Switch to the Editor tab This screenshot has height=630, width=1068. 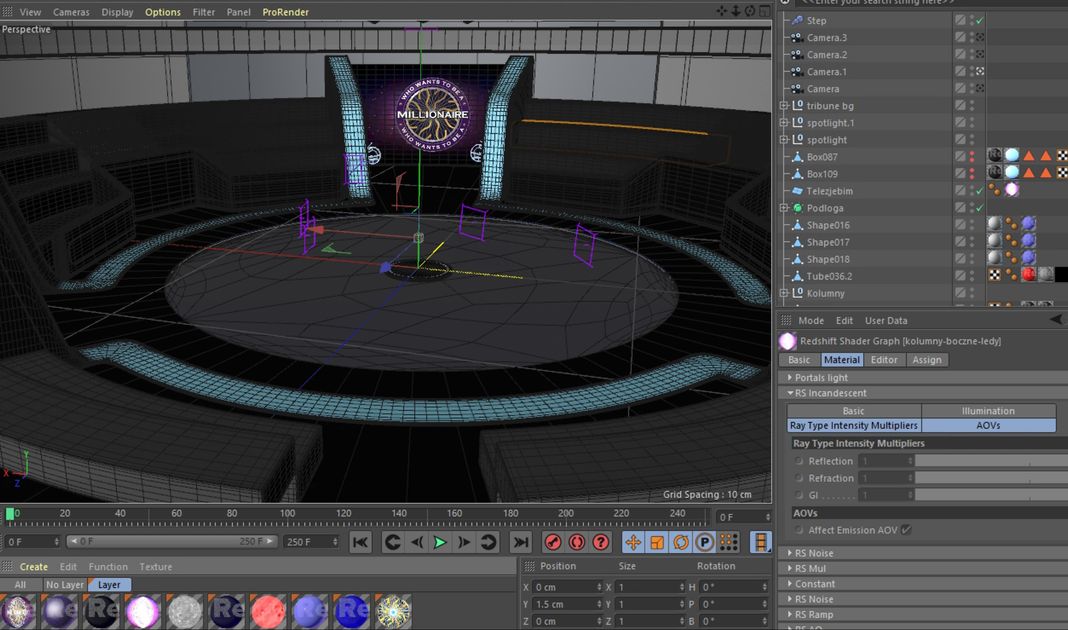tap(884, 360)
